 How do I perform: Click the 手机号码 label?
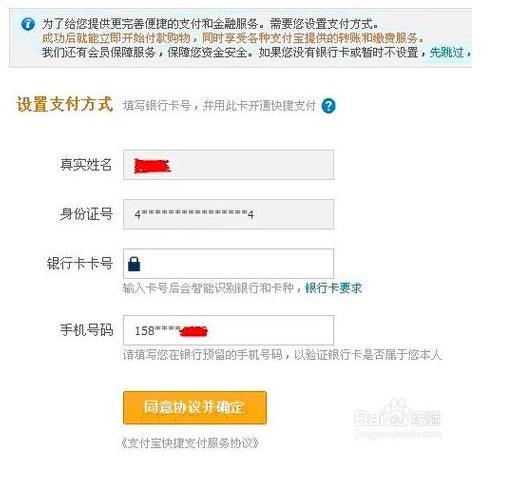click(x=86, y=330)
